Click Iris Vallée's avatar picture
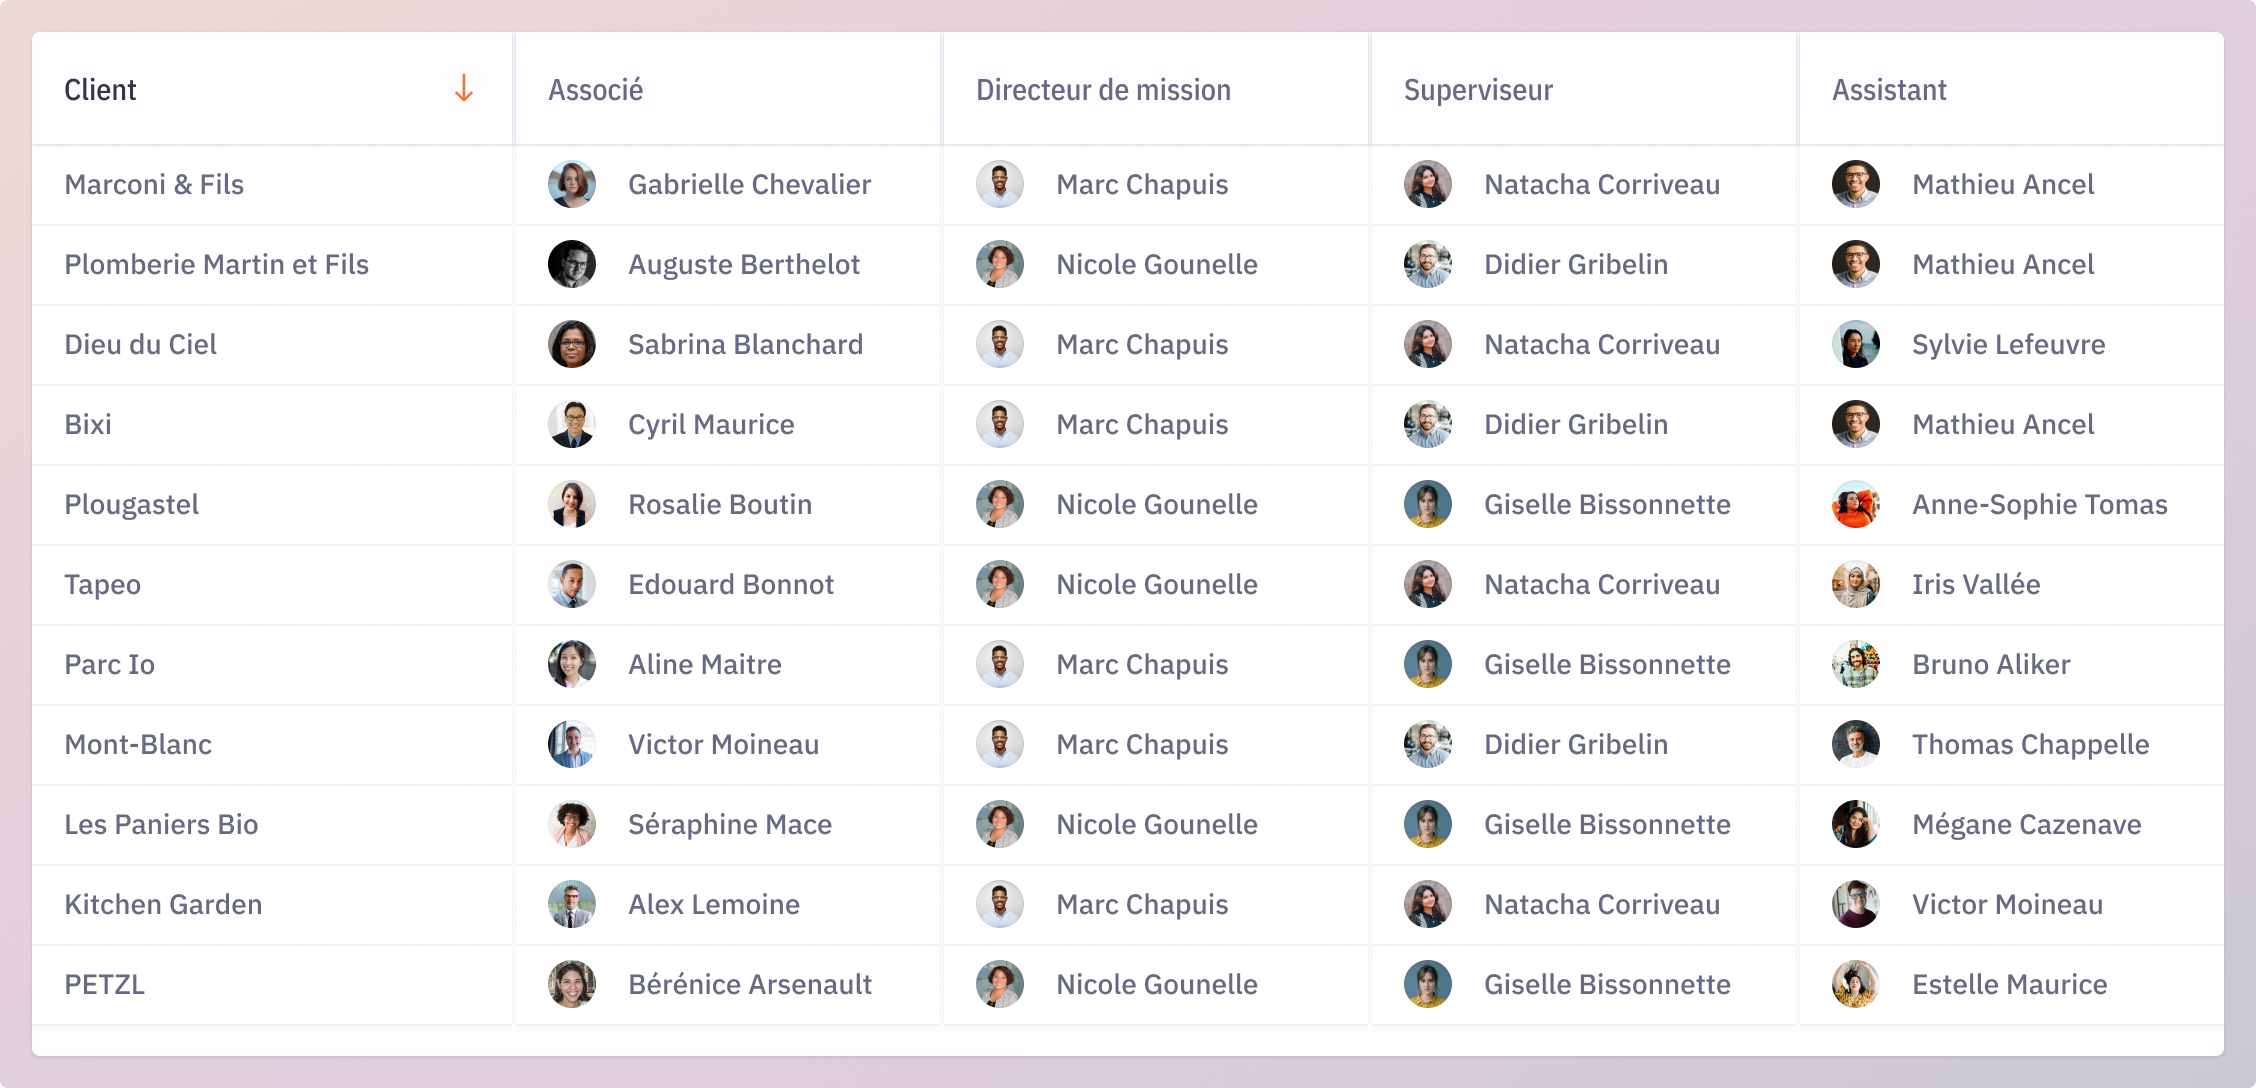2256x1088 pixels. click(1856, 584)
